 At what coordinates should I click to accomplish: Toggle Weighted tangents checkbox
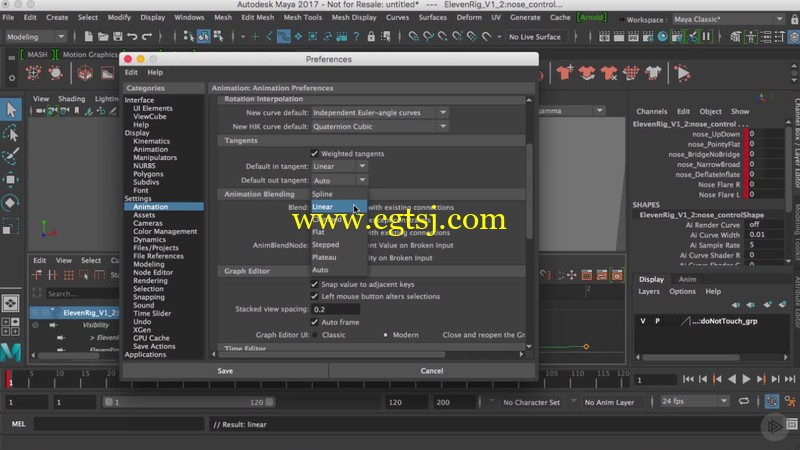pyautogui.click(x=314, y=154)
